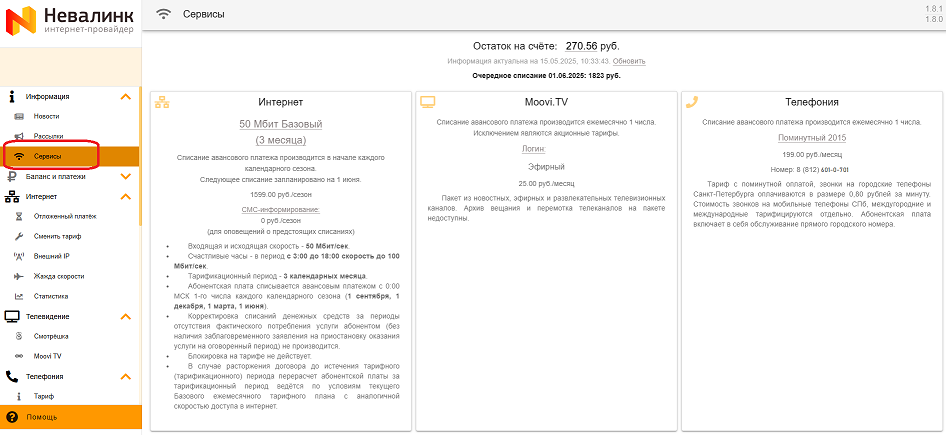Open the Помощь help button
This screenshot has height=435, width=946.
pos(40,416)
